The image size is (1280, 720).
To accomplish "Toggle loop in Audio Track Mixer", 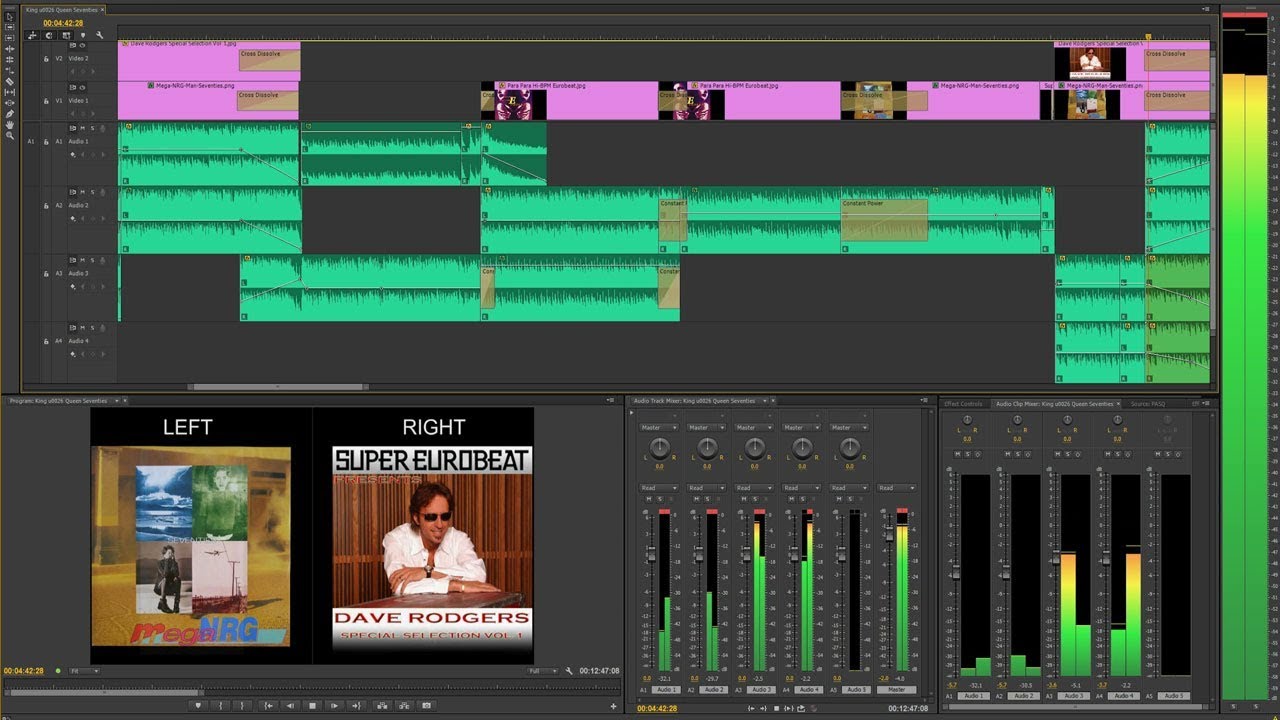I will coord(800,708).
